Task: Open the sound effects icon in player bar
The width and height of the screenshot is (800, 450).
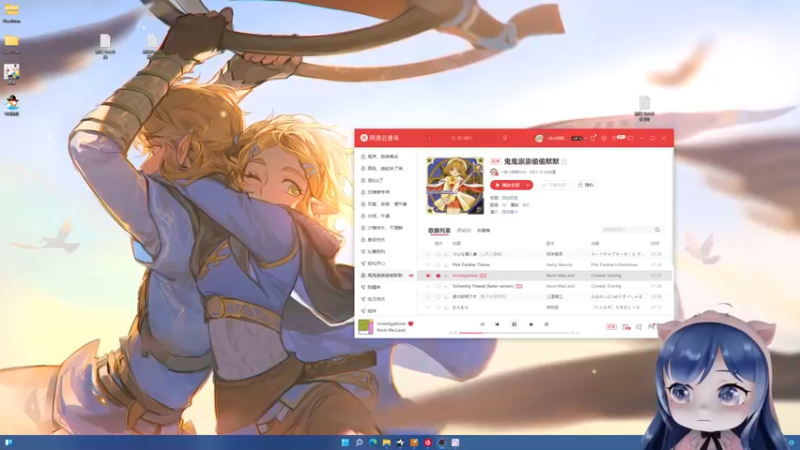Action: click(626, 327)
